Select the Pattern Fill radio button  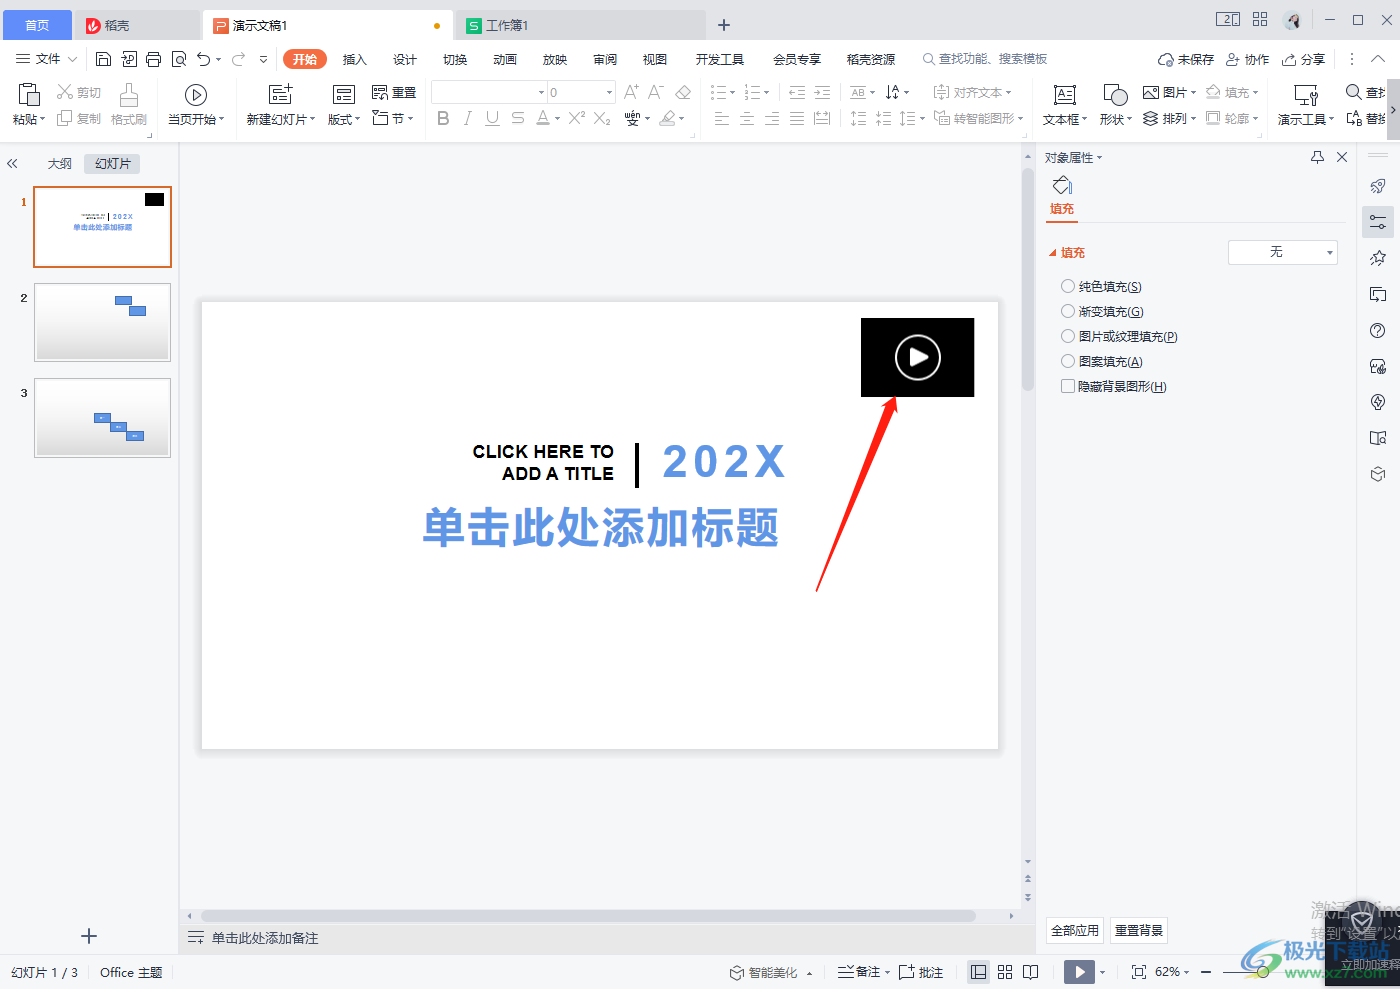[x=1068, y=361]
